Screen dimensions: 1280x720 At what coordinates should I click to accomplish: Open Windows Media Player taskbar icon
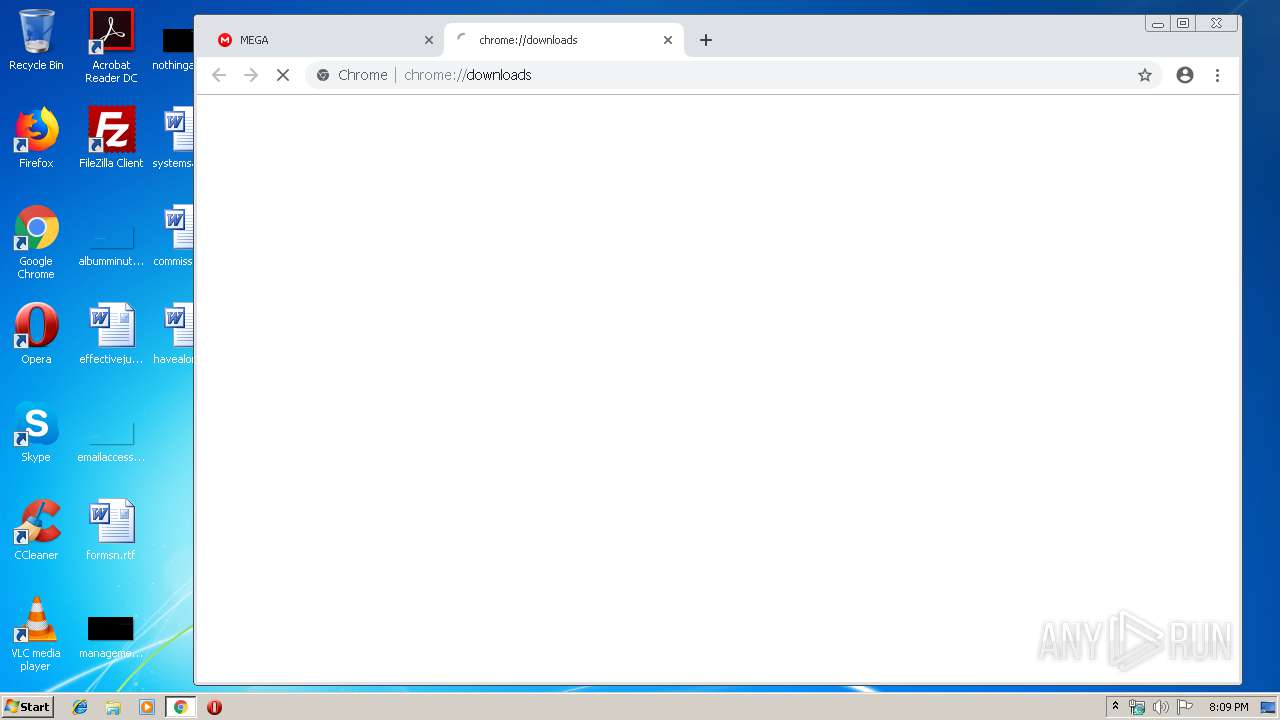(x=147, y=707)
